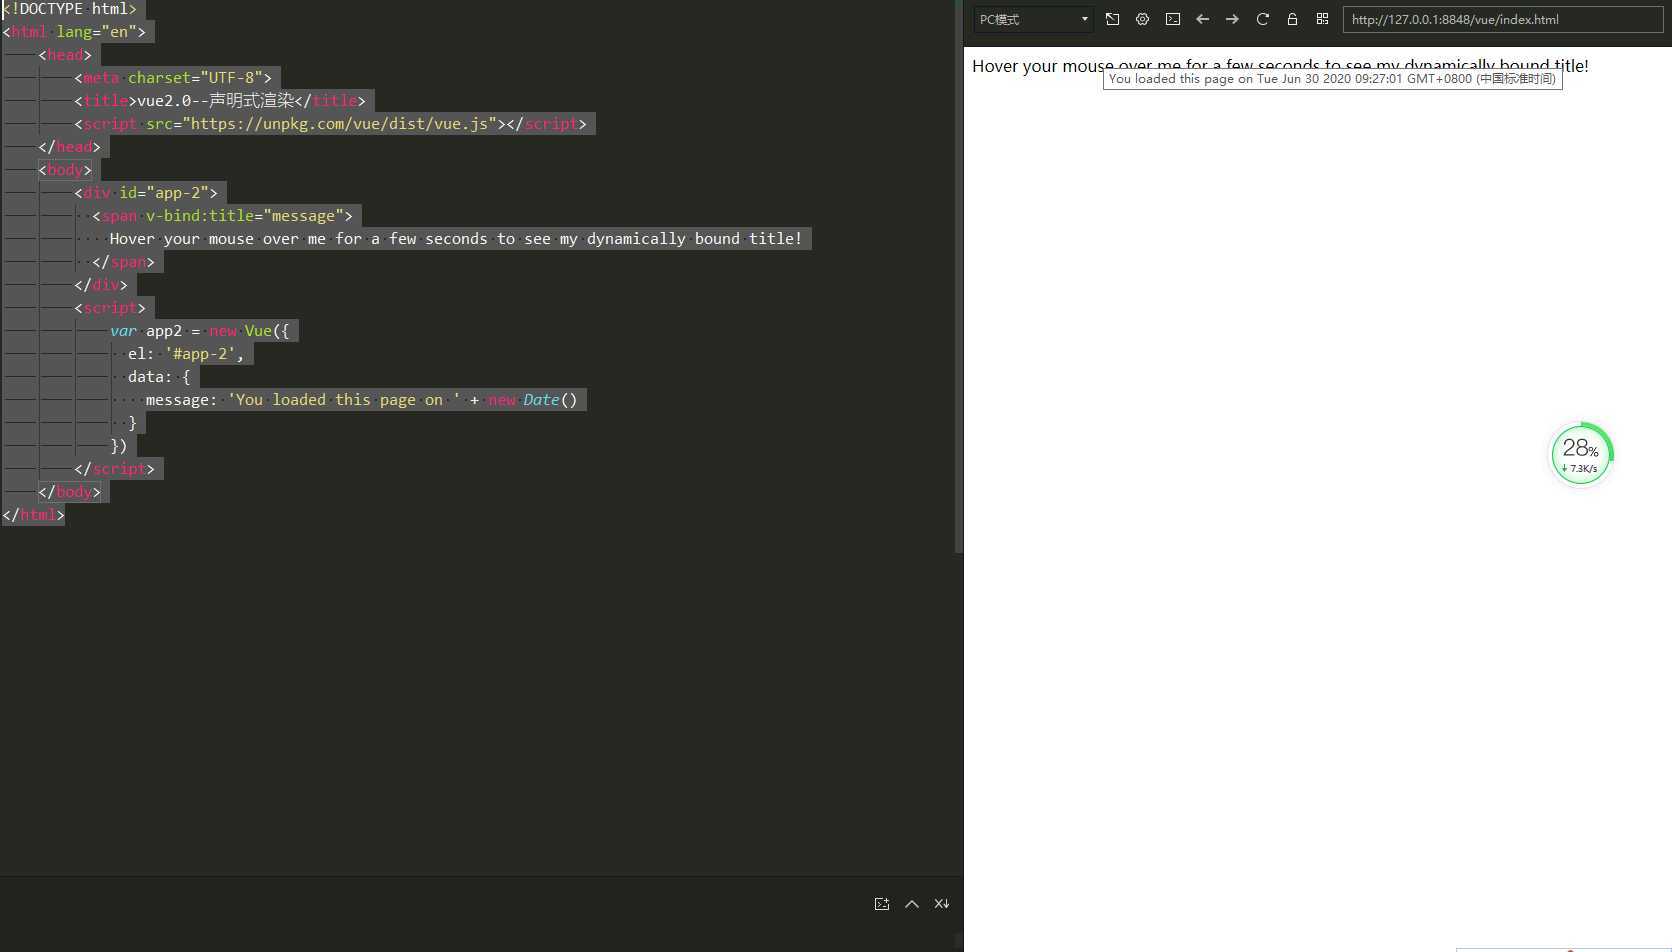
Task: Click the closing </body> tag line
Action: click(69, 492)
